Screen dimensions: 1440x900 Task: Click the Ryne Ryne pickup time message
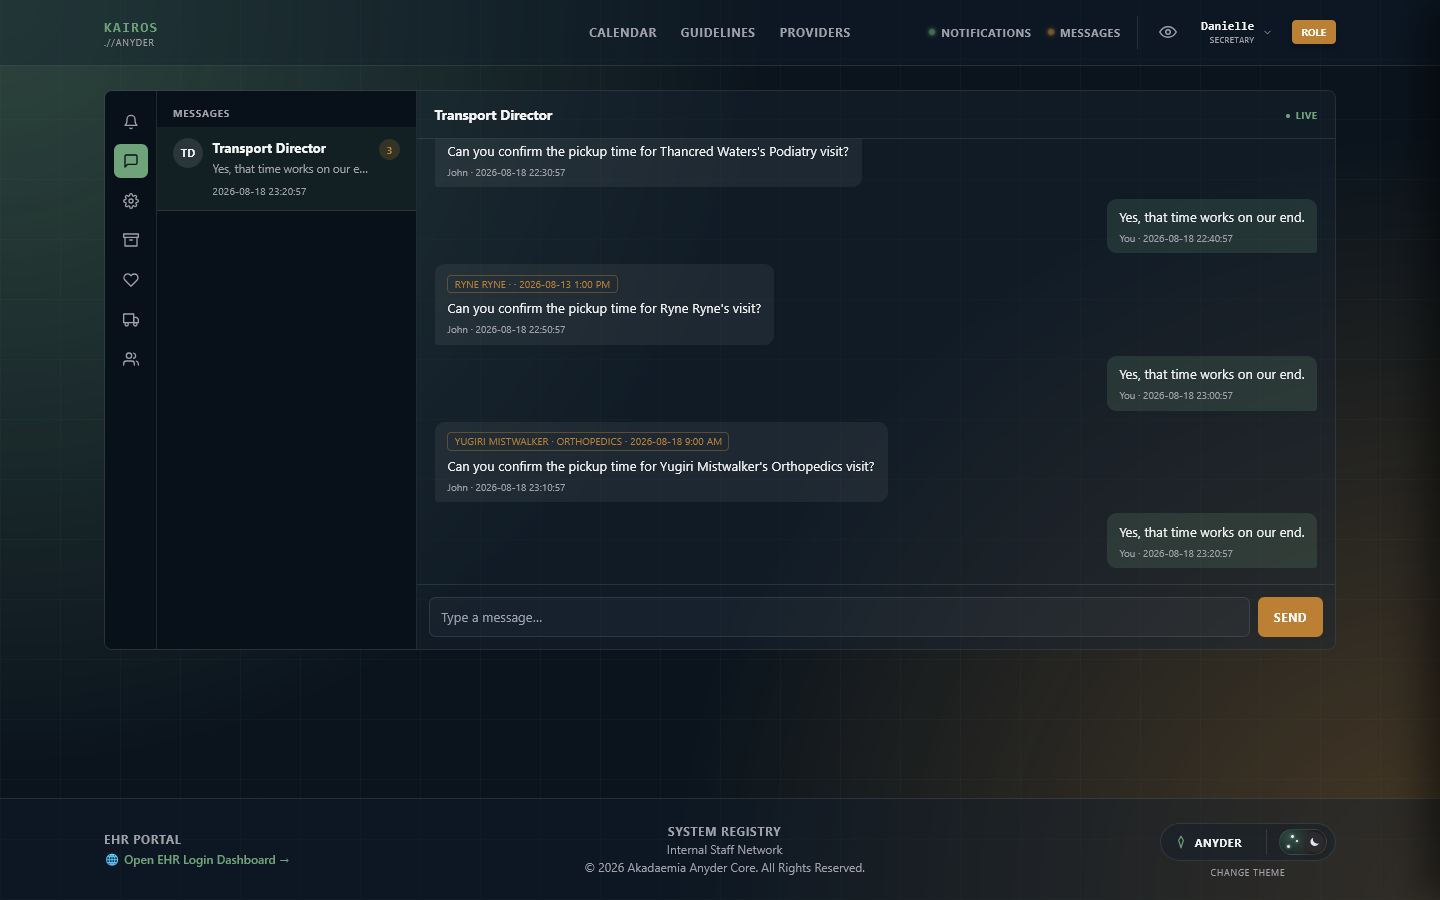coord(604,305)
